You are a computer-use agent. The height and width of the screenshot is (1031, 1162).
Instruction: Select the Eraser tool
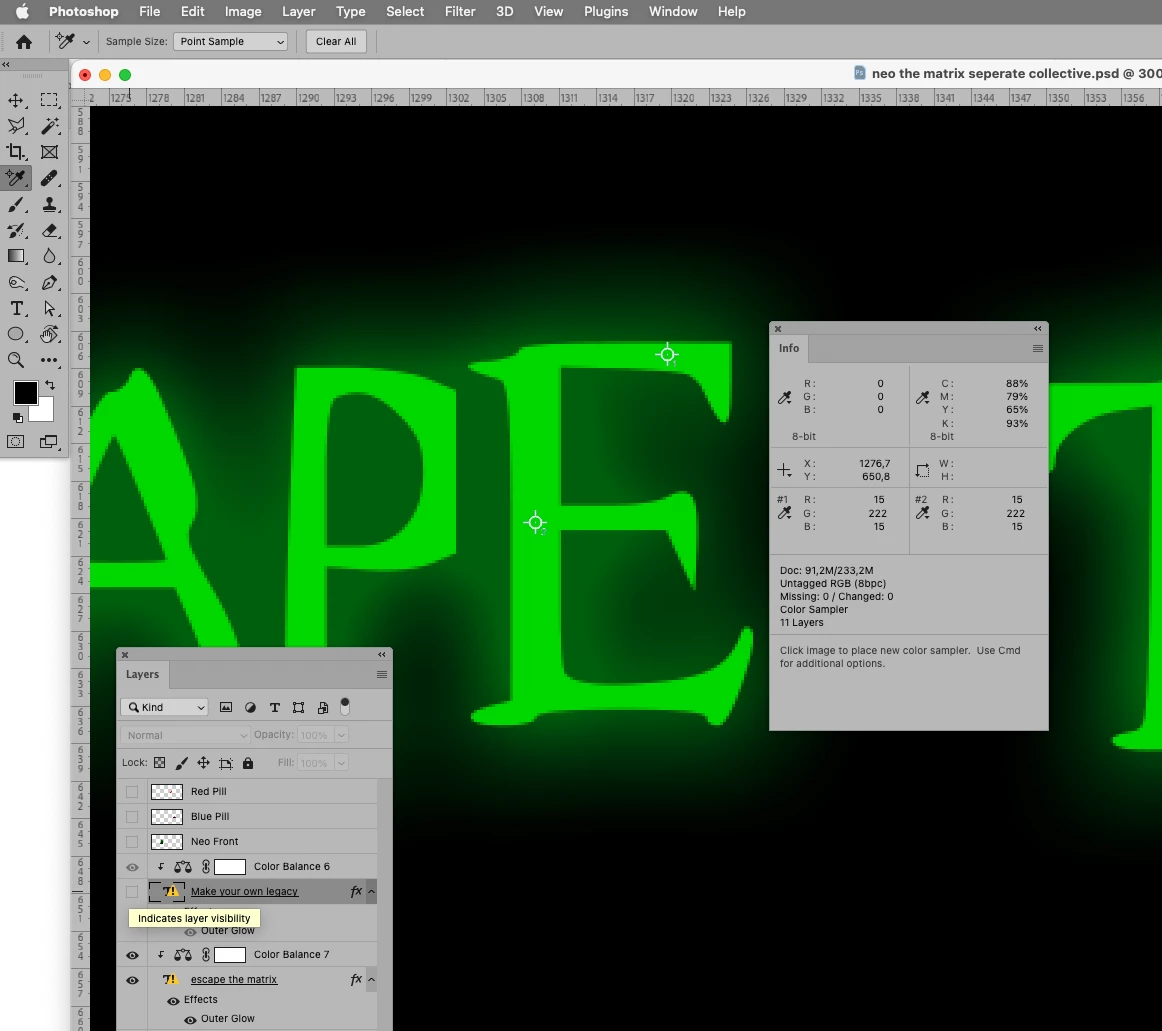tap(49, 231)
